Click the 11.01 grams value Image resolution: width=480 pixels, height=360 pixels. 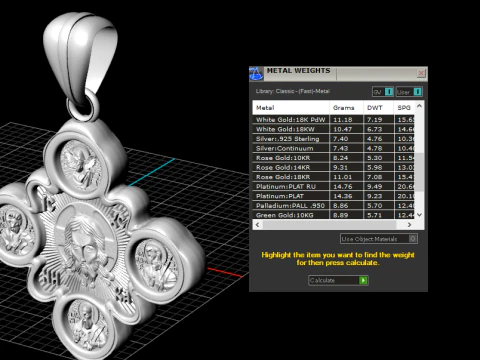[343, 177]
